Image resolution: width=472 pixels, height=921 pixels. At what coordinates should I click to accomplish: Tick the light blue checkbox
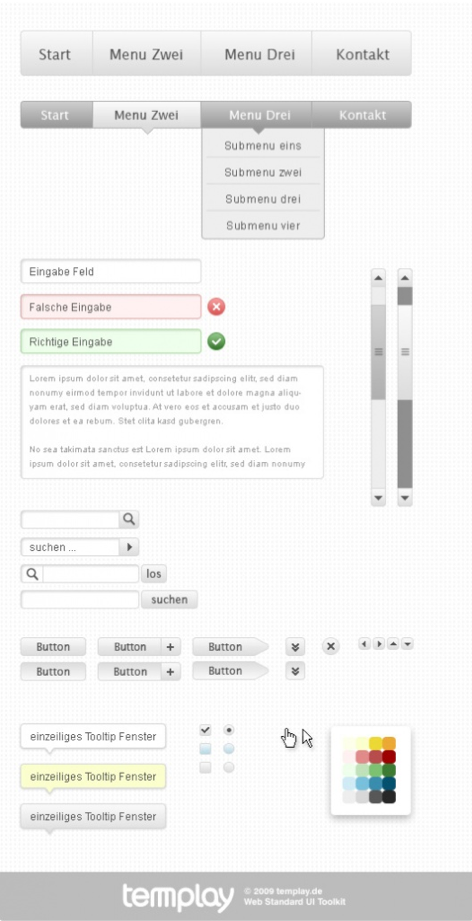[x=205, y=749]
